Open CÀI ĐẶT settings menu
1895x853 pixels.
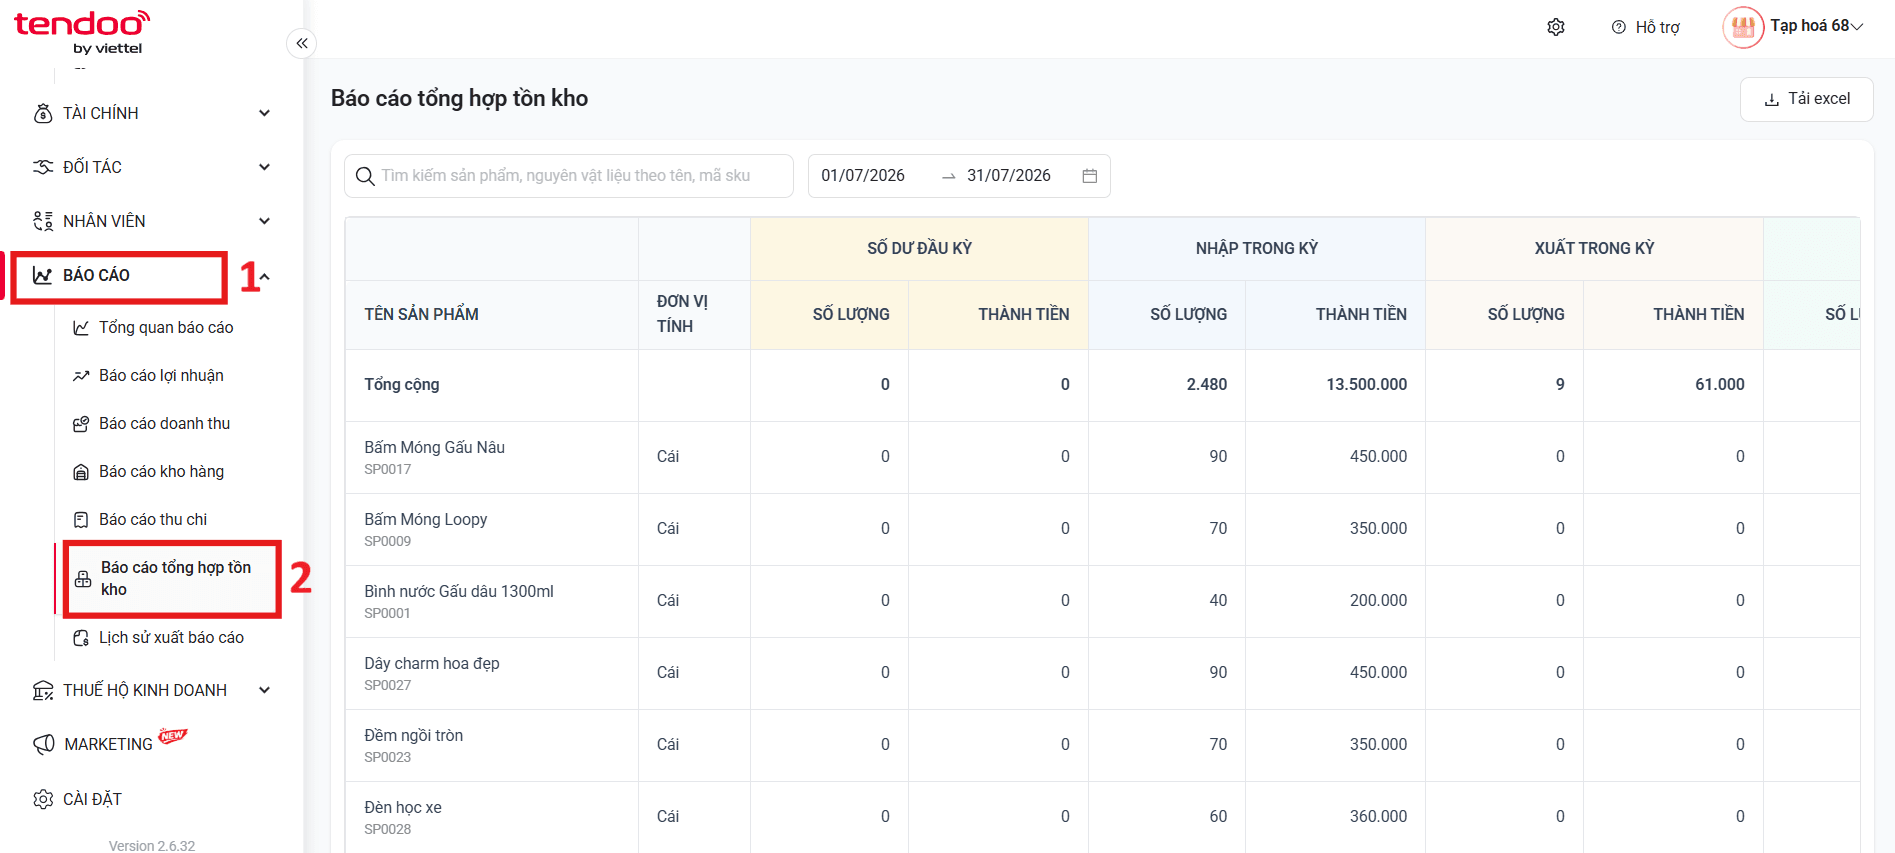click(x=92, y=799)
